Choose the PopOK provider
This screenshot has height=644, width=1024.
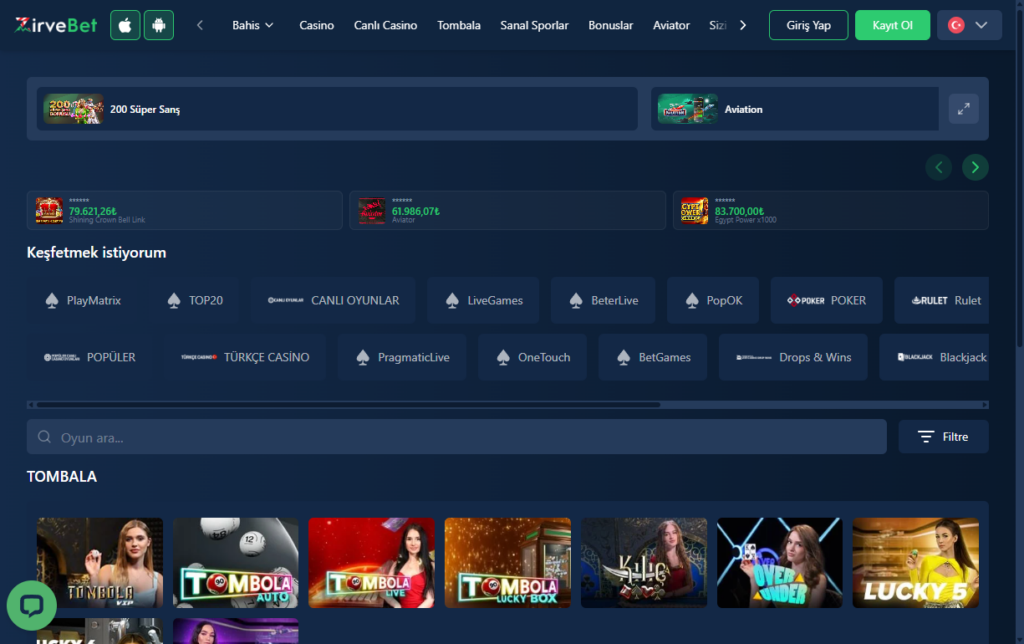pos(713,300)
